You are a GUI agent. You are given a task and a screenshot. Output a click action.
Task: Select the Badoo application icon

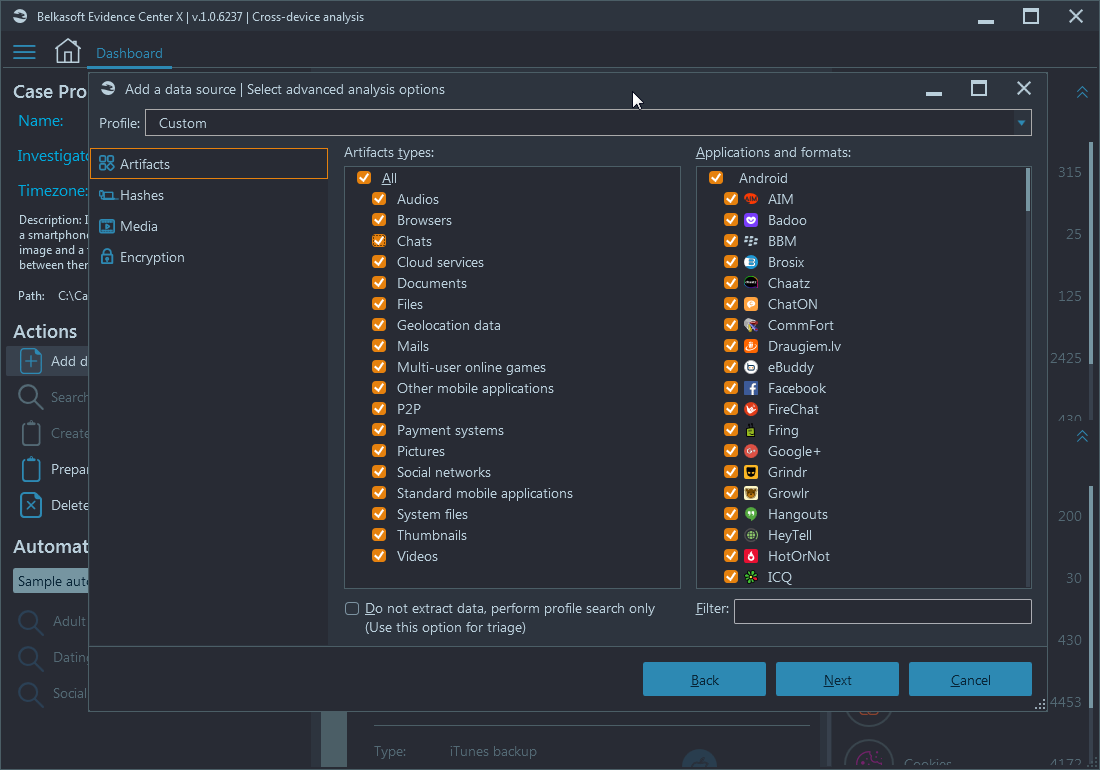[751, 220]
